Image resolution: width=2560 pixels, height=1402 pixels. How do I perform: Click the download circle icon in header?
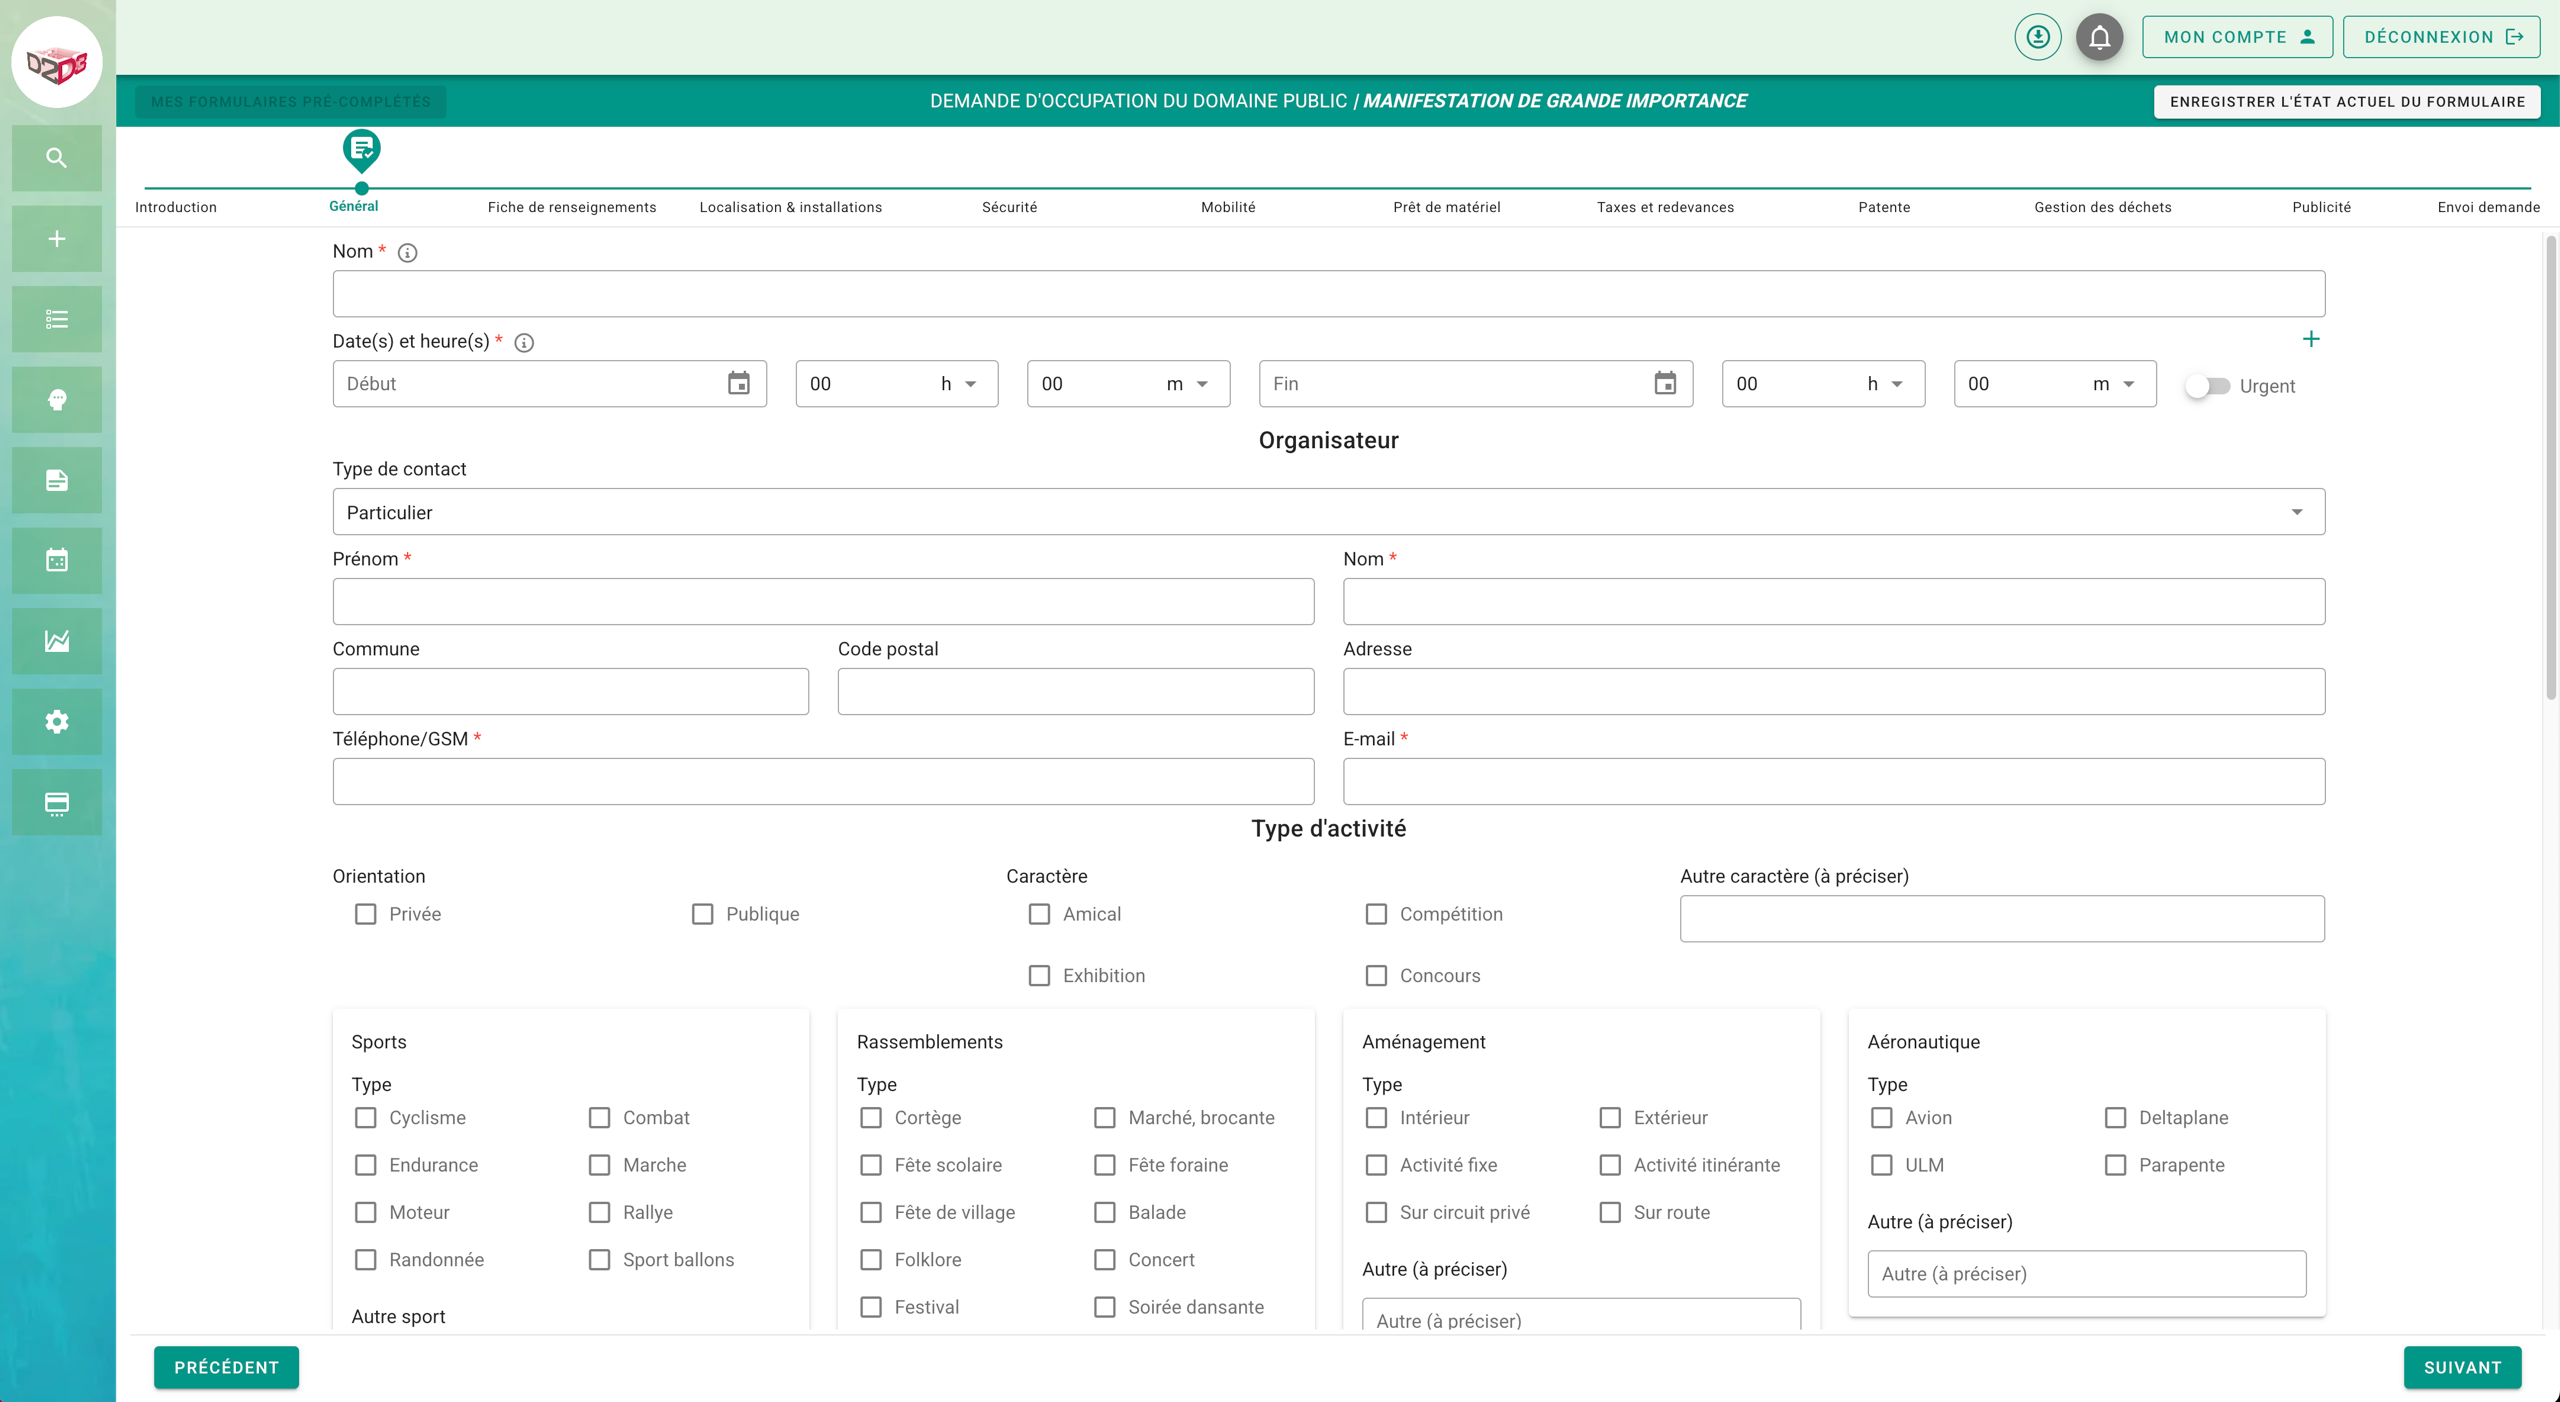pyautogui.click(x=2037, y=38)
